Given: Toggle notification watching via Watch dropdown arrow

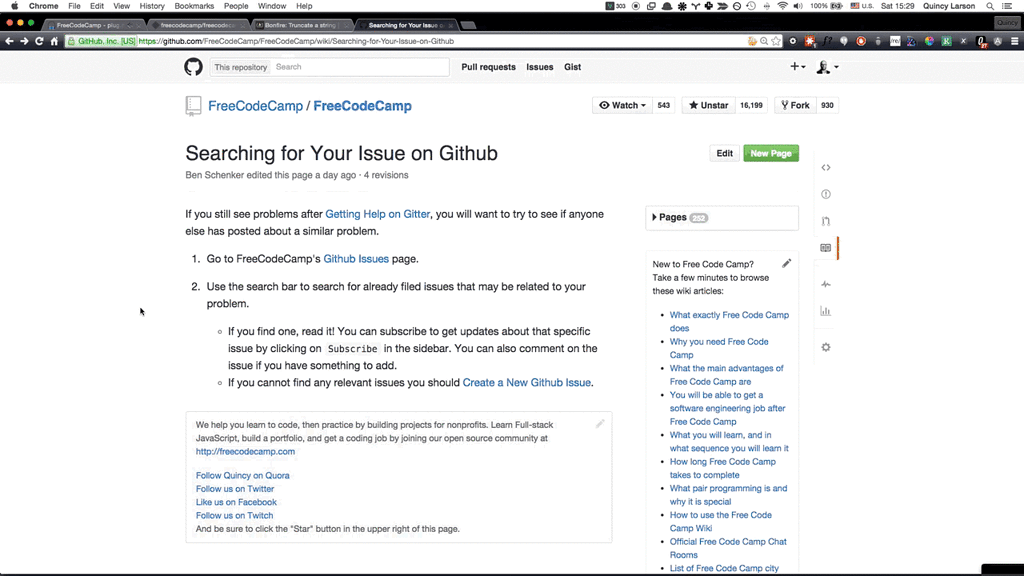Looking at the screenshot, I should tap(644, 104).
